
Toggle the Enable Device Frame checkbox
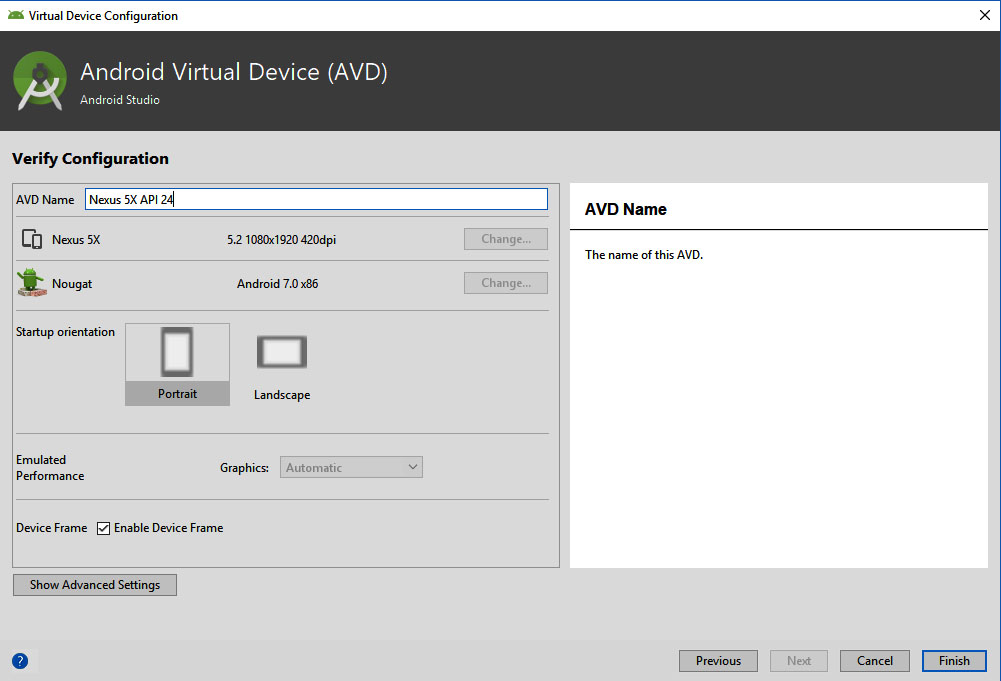pyautogui.click(x=103, y=528)
